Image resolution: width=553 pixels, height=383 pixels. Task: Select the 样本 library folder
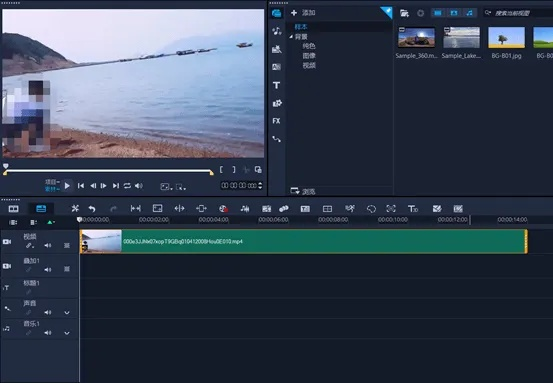pos(301,27)
